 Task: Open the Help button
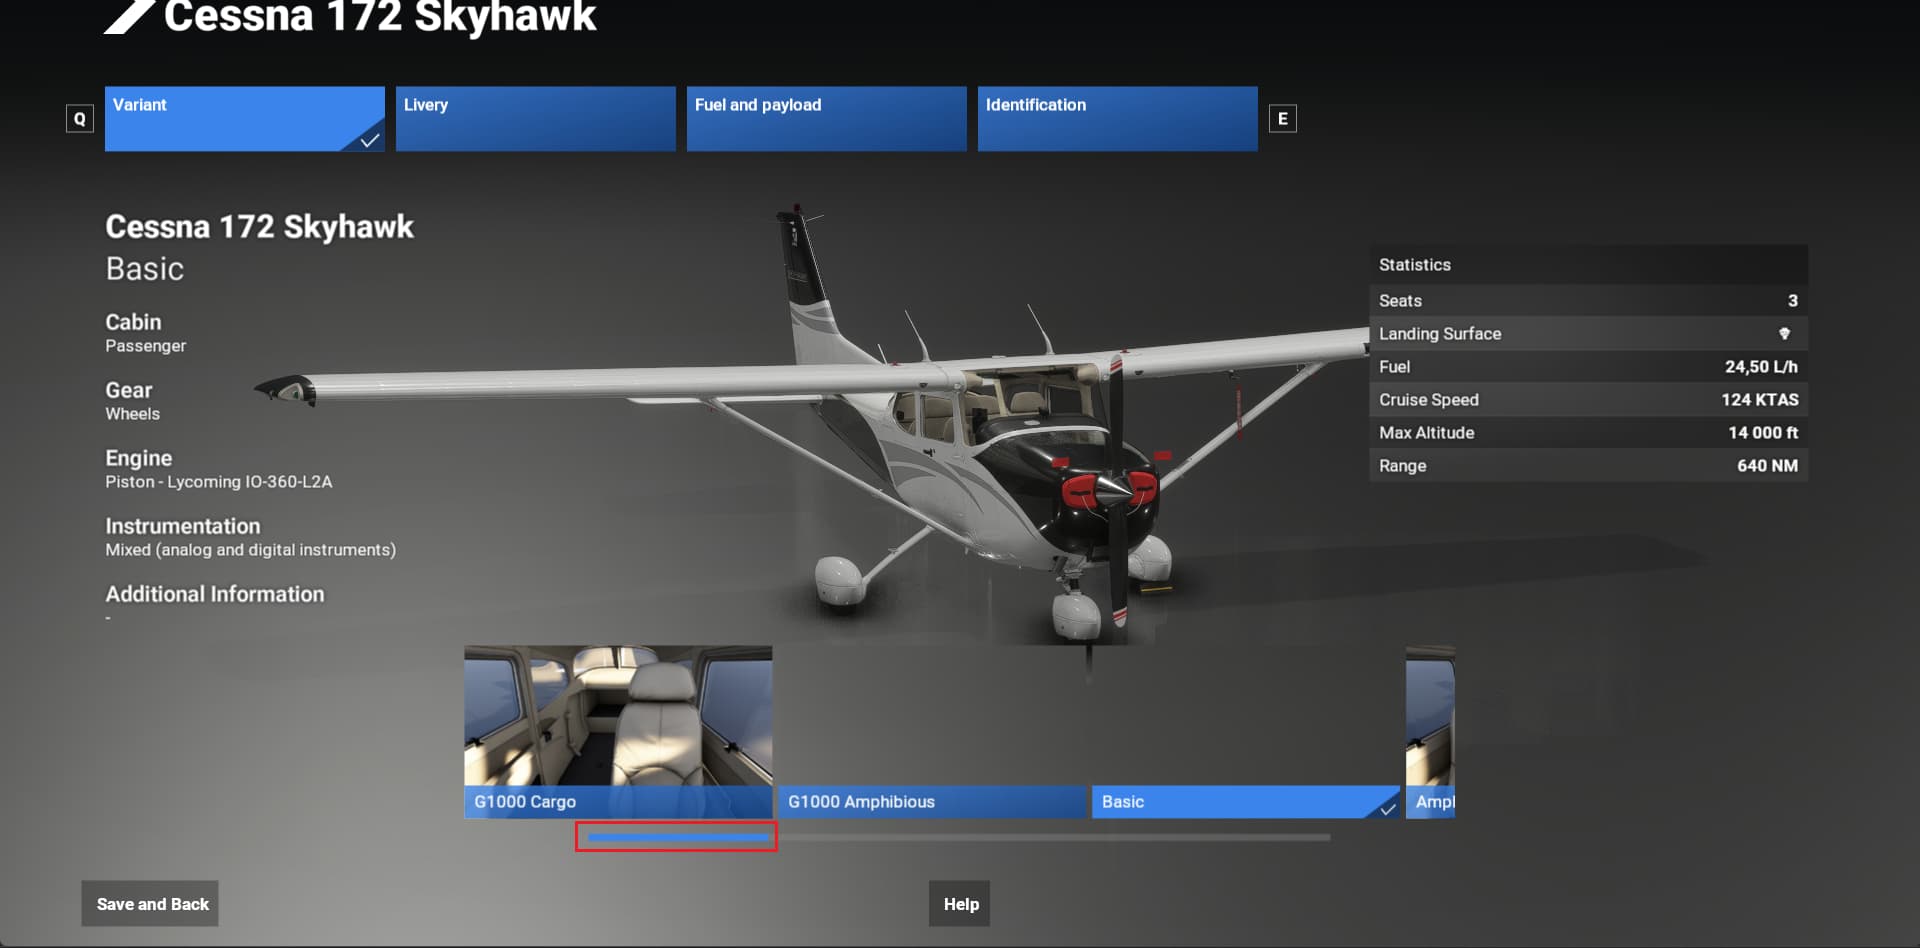click(960, 904)
